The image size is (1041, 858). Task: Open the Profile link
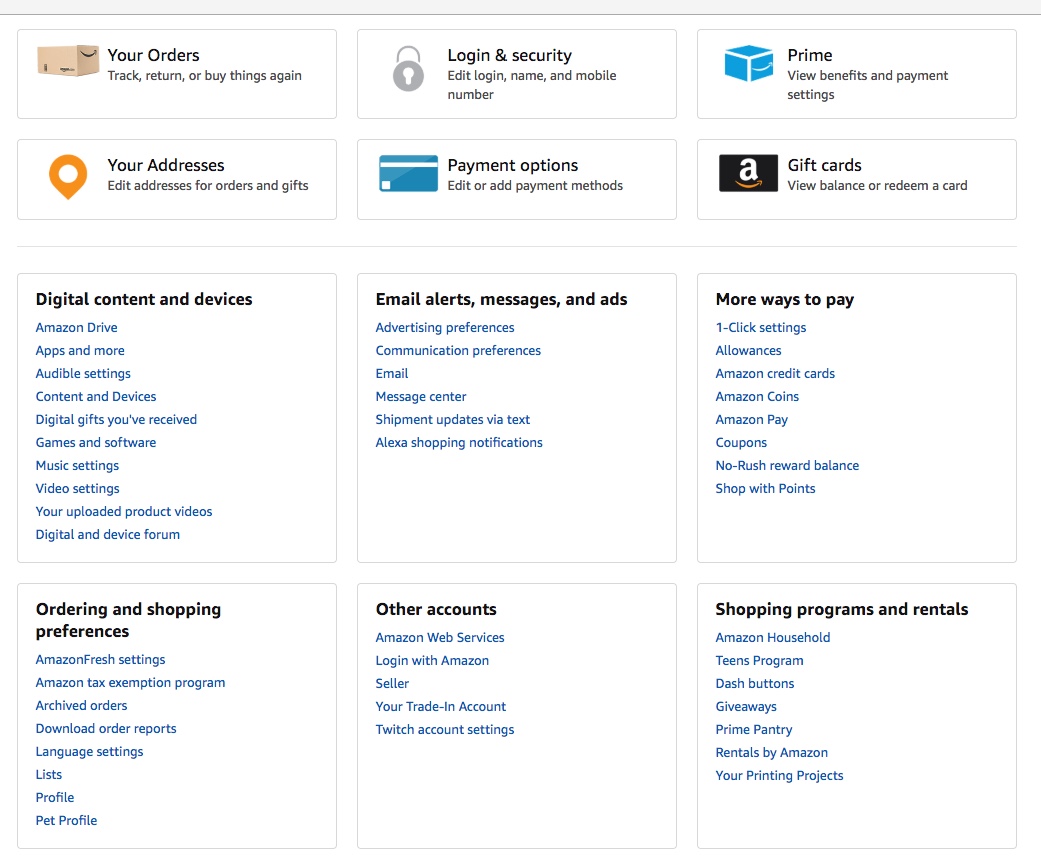click(x=54, y=798)
